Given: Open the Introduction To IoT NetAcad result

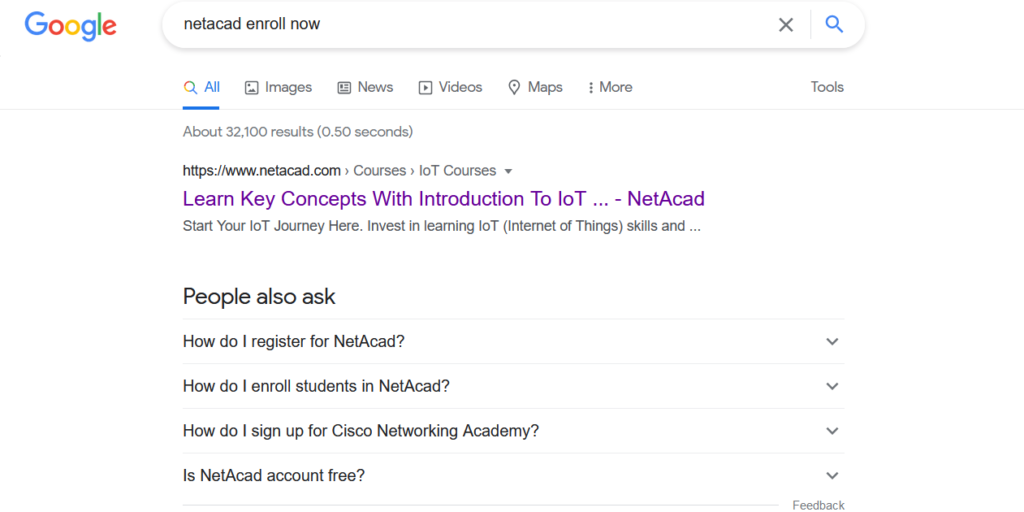Looking at the screenshot, I should 443,198.
